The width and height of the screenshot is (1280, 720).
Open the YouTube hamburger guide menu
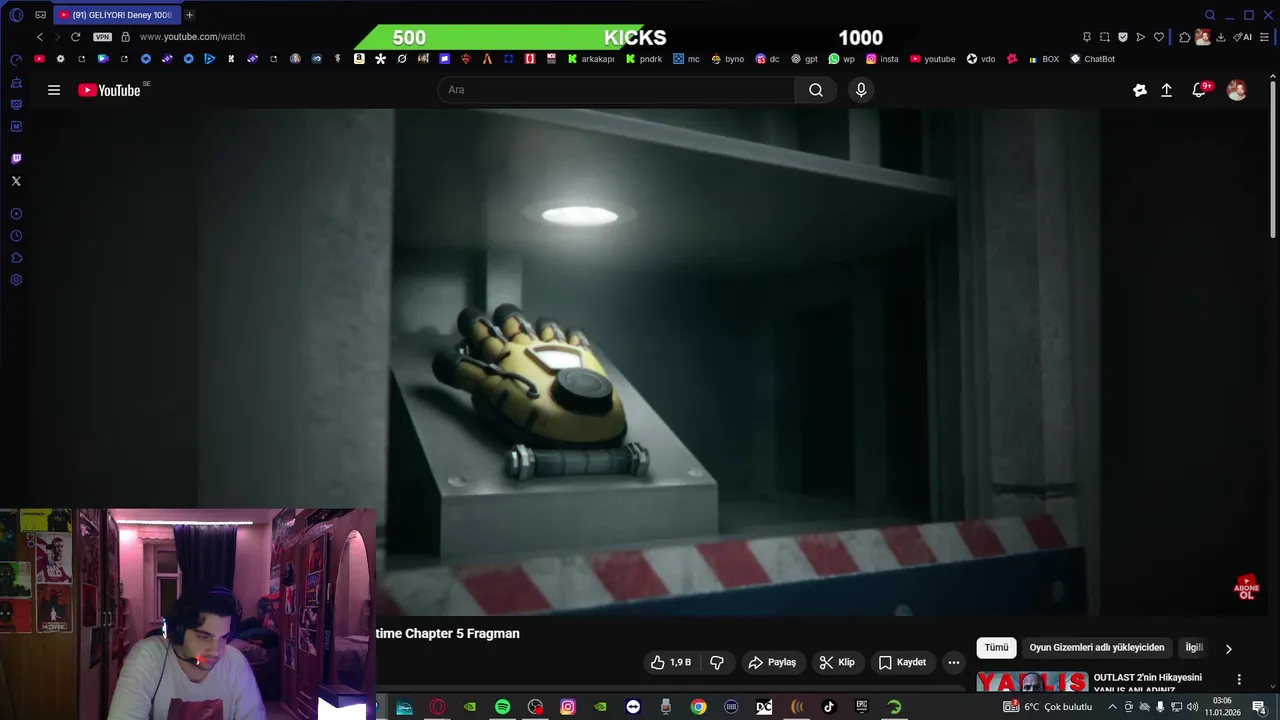54,90
